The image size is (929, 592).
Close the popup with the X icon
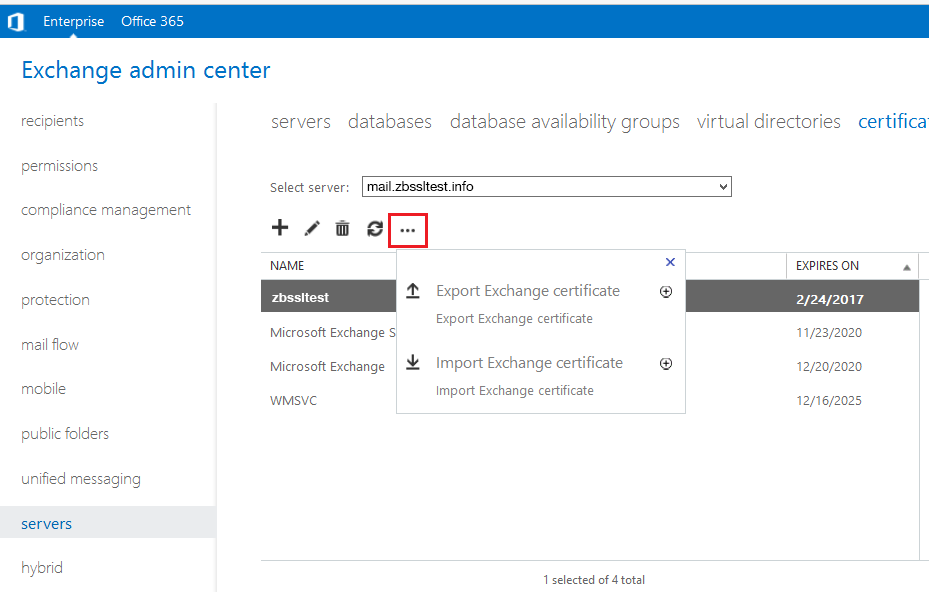pyautogui.click(x=670, y=262)
